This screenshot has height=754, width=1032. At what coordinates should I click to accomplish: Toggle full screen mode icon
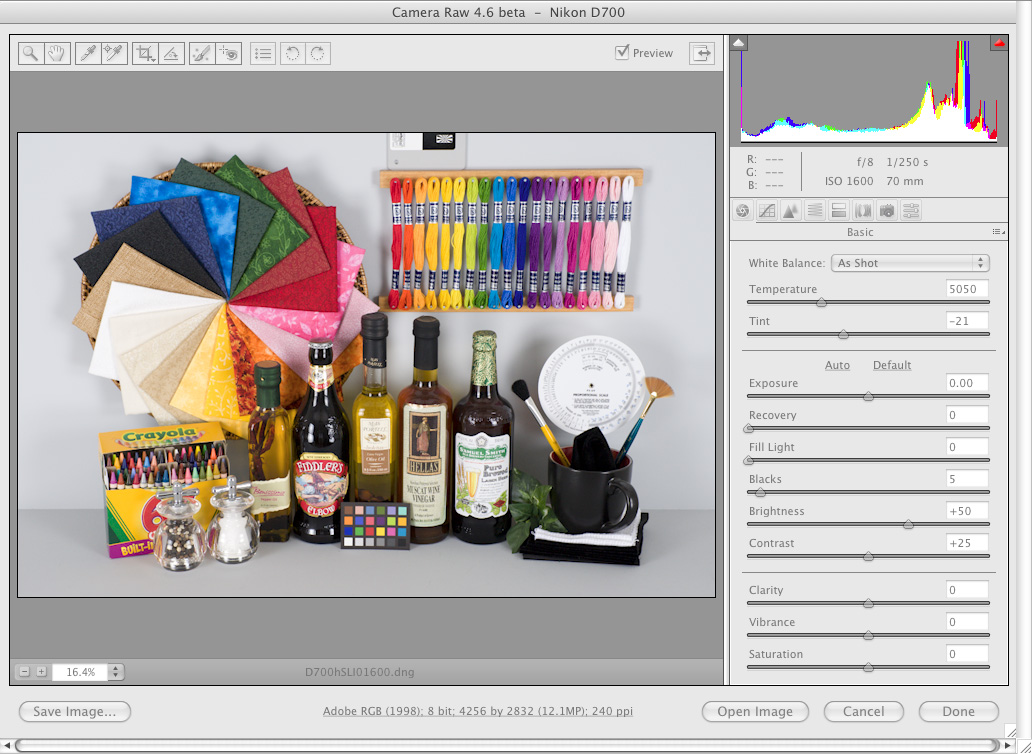point(702,53)
